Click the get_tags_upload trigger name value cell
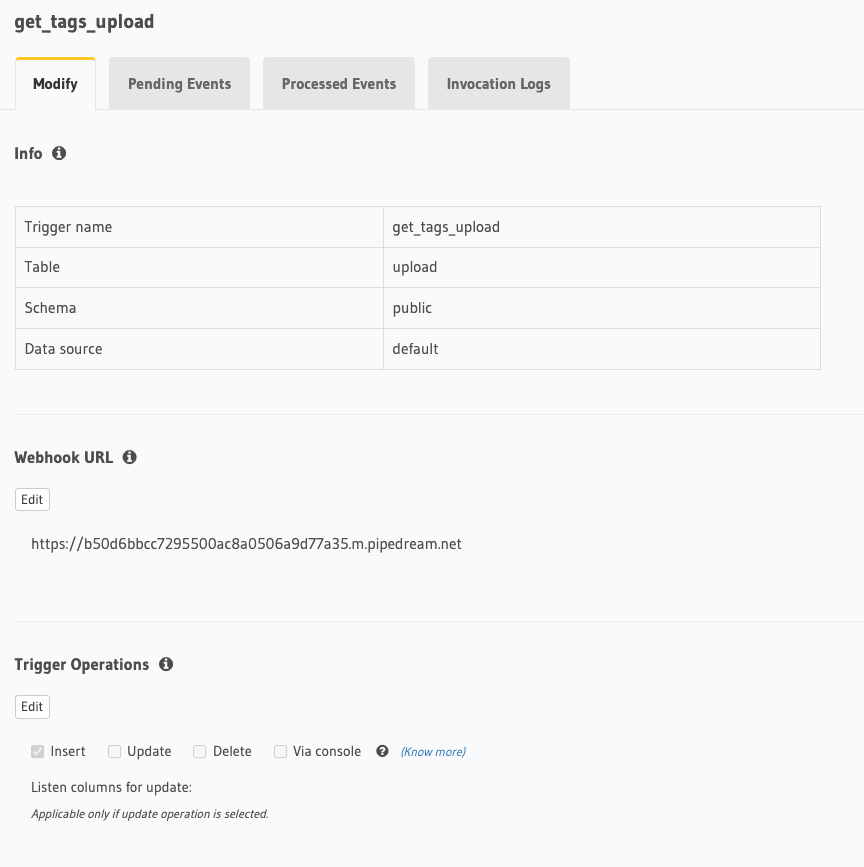Viewport: 864px width, 867px height. pyautogui.click(x=602, y=227)
